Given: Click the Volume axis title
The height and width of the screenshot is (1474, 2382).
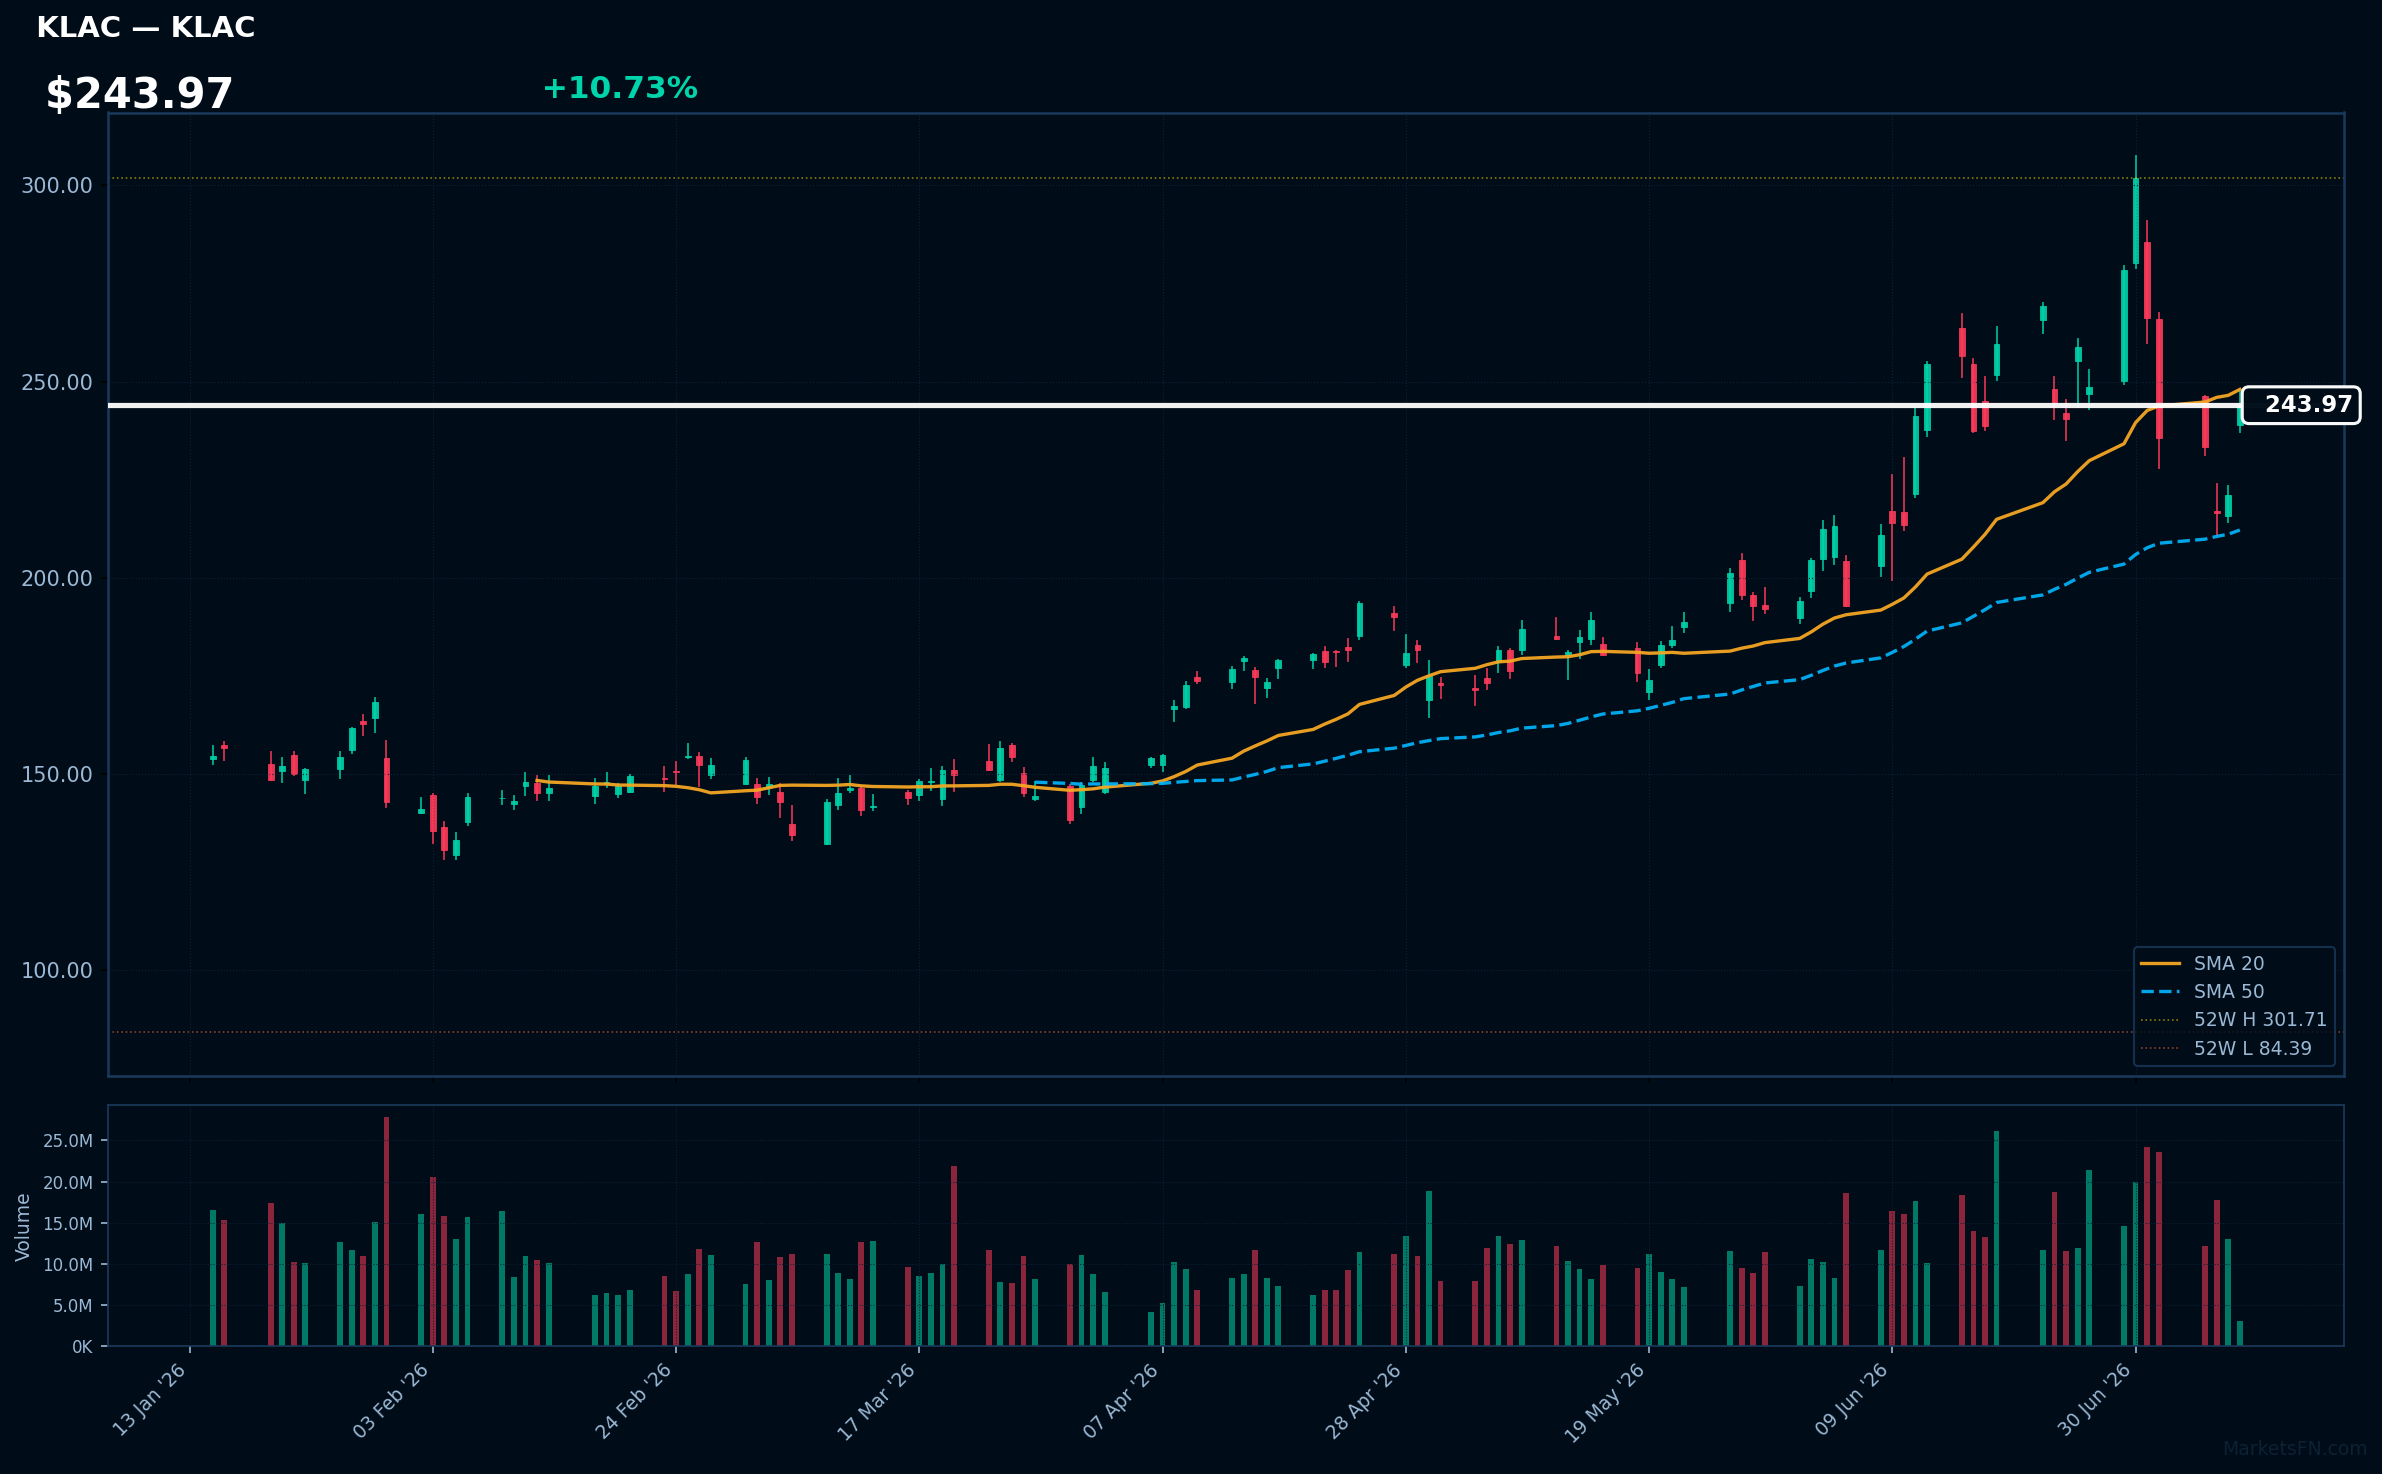Looking at the screenshot, I should tap(23, 1227).
